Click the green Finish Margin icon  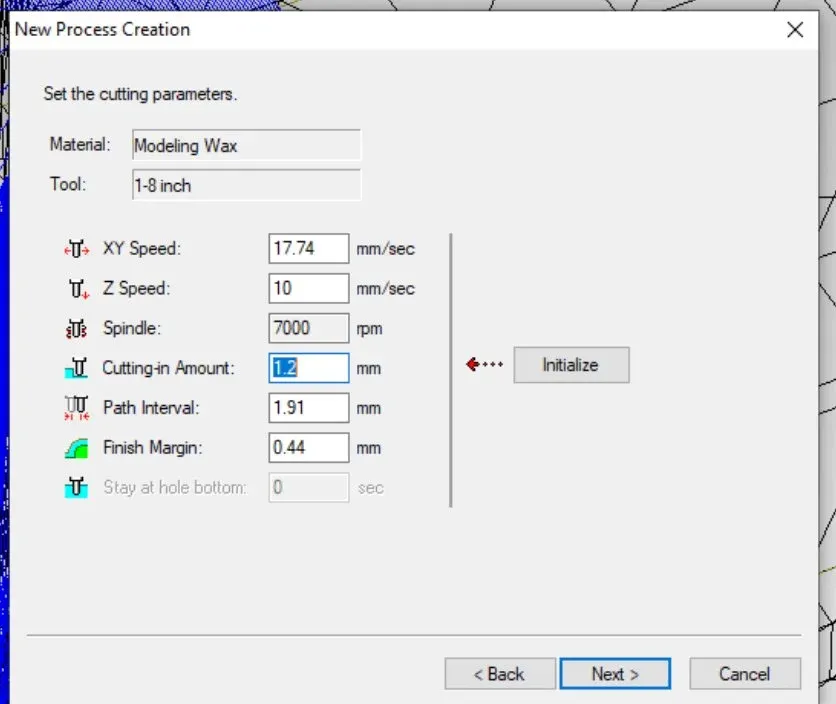[x=77, y=448]
